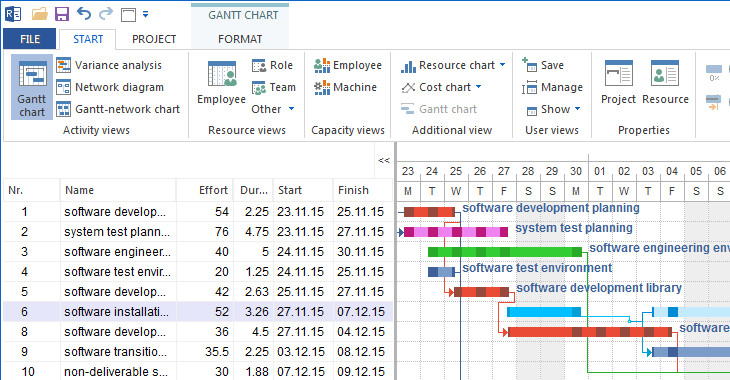
Task: Switch to the PROJECT ribbon tab
Action: pos(154,39)
